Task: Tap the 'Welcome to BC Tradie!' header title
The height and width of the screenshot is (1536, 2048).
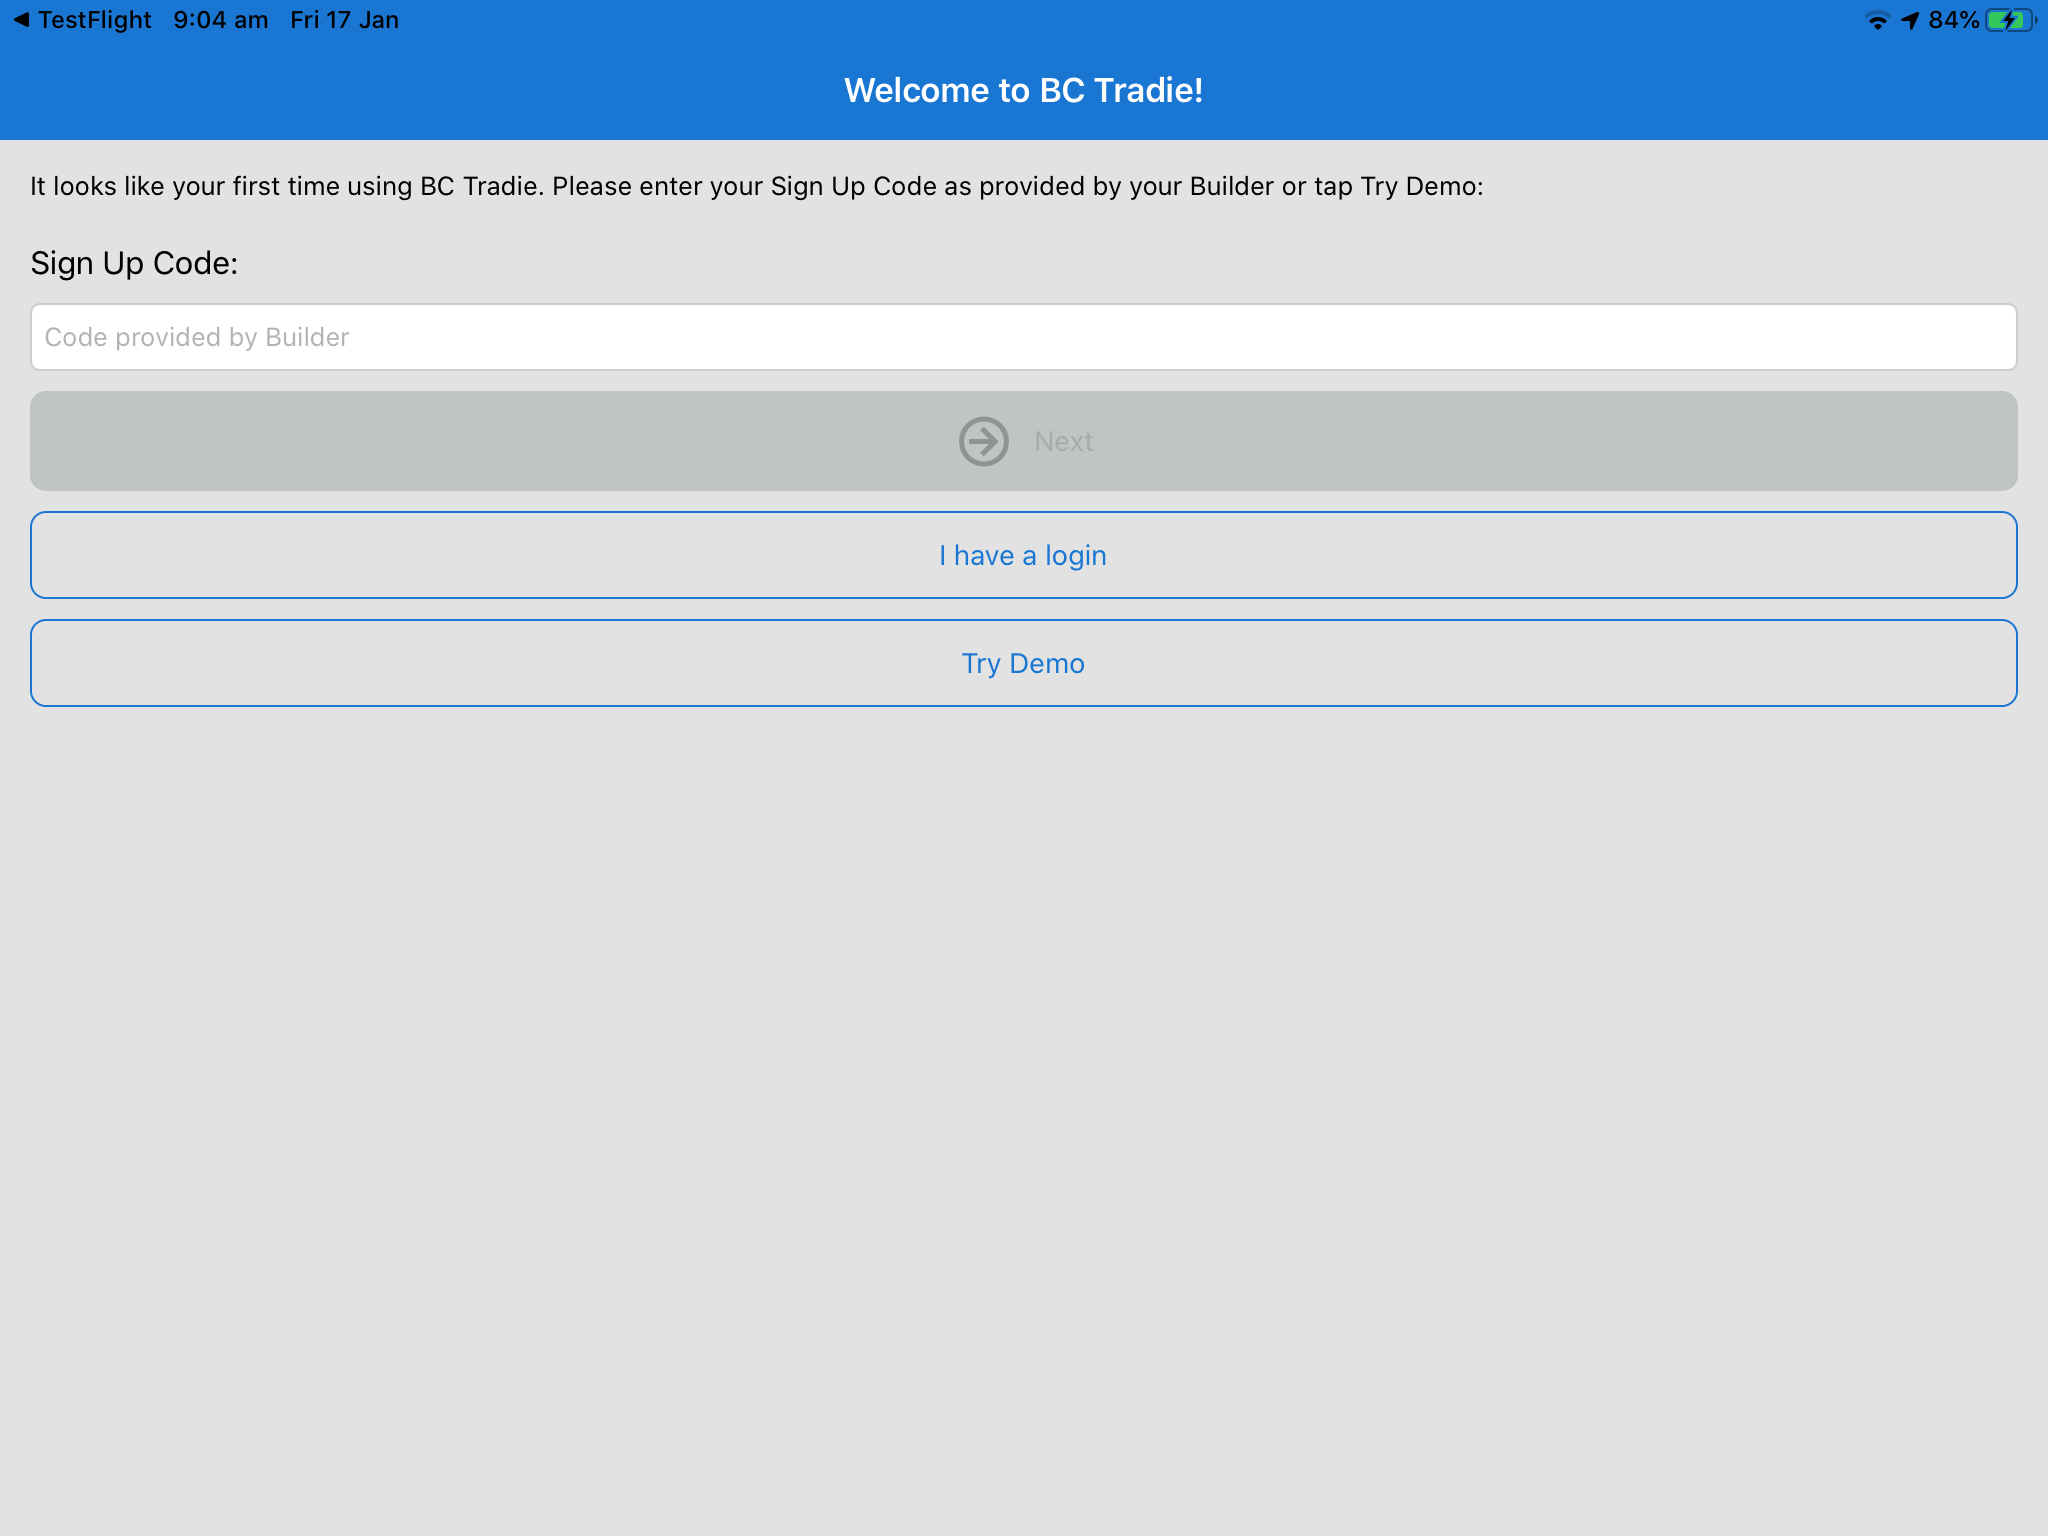Action: (1023, 90)
